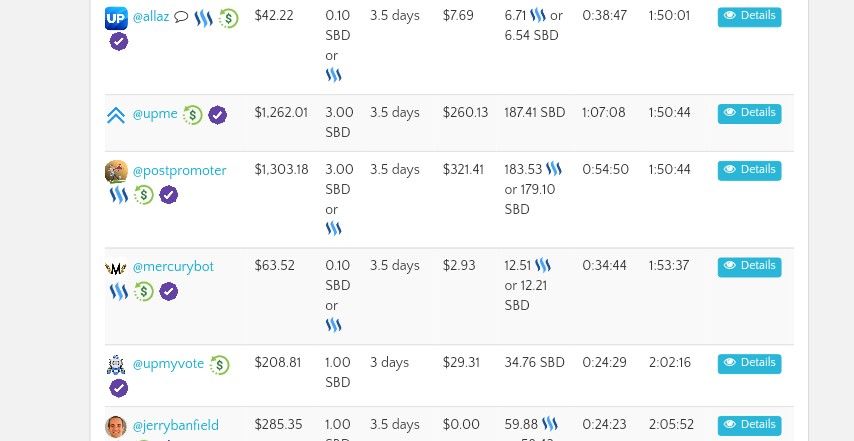854x441 pixels.
Task: Click the @upme double-chevron avatar
Action: click(116, 115)
